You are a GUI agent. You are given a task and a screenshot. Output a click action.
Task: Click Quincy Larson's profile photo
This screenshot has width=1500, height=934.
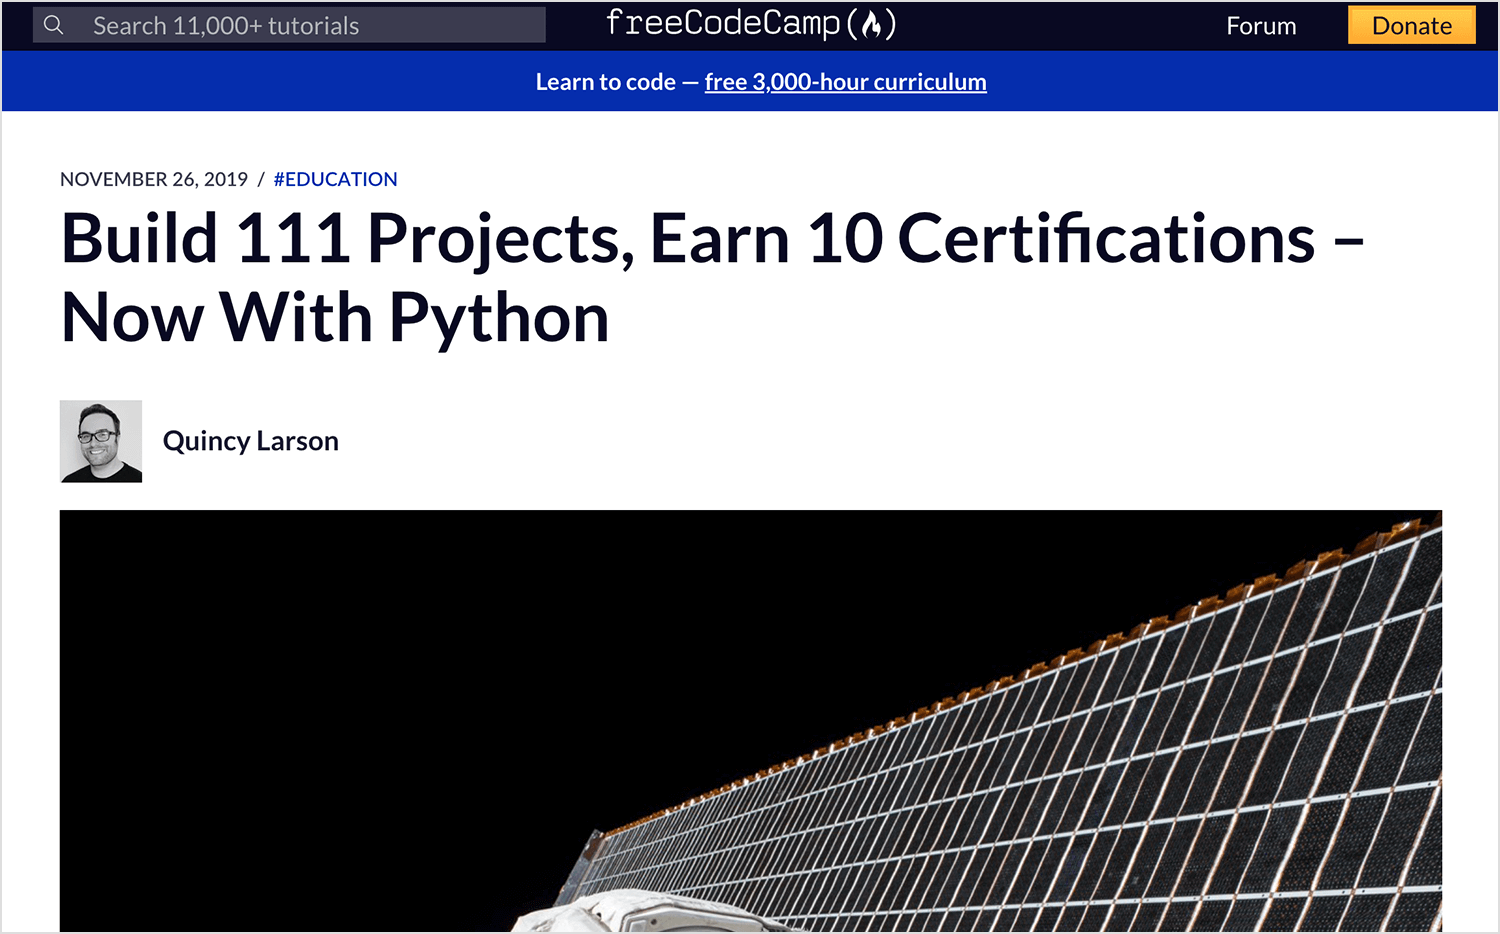click(x=101, y=441)
